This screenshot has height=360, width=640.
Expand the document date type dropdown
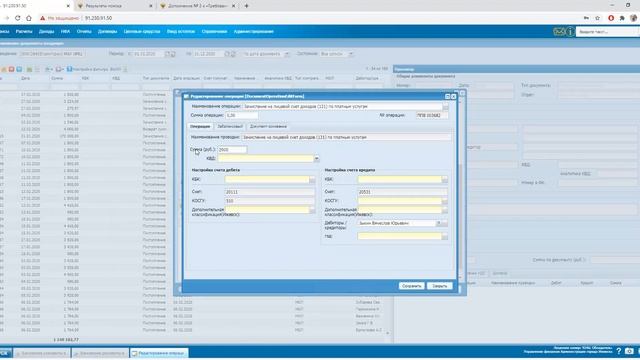(287, 54)
